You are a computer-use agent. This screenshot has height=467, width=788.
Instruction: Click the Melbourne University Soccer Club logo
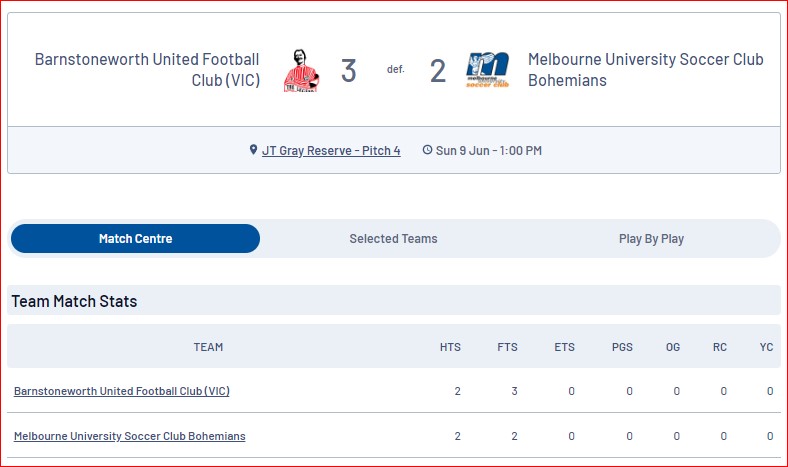(x=487, y=70)
